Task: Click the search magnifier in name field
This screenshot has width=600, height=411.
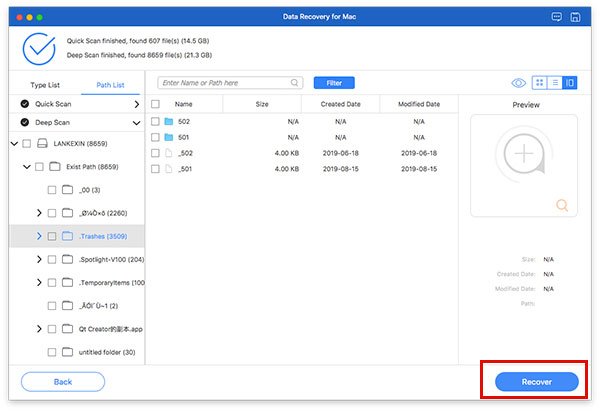Action: (294, 83)
